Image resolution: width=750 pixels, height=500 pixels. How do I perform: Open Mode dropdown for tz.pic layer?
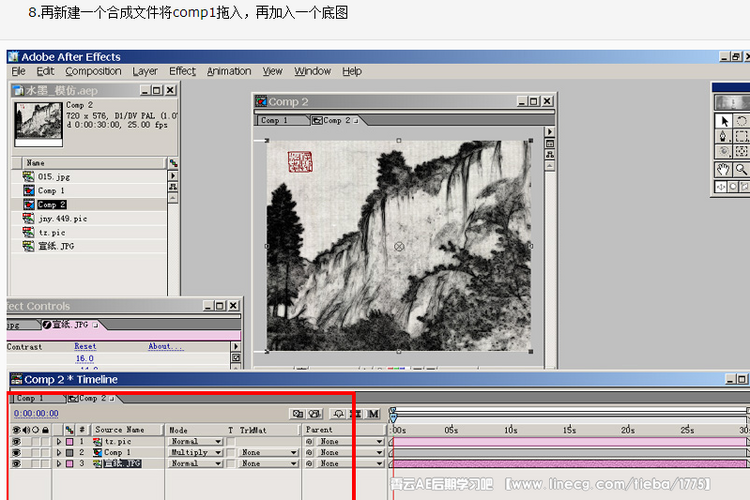coord(196,441)
